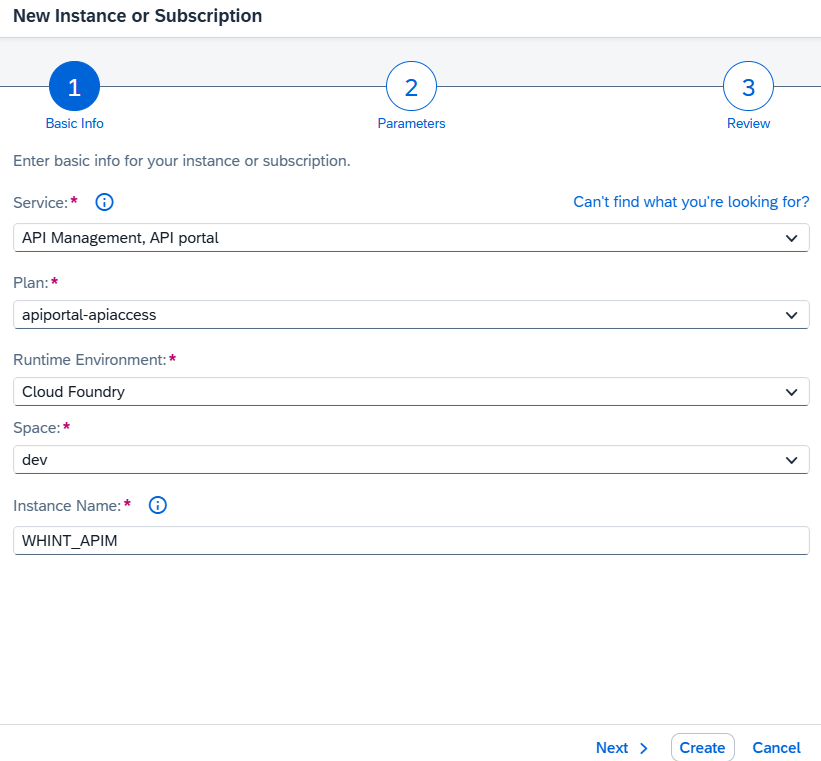
Task: Click the chevron arrow right of Next
Action: coord(643,748)
